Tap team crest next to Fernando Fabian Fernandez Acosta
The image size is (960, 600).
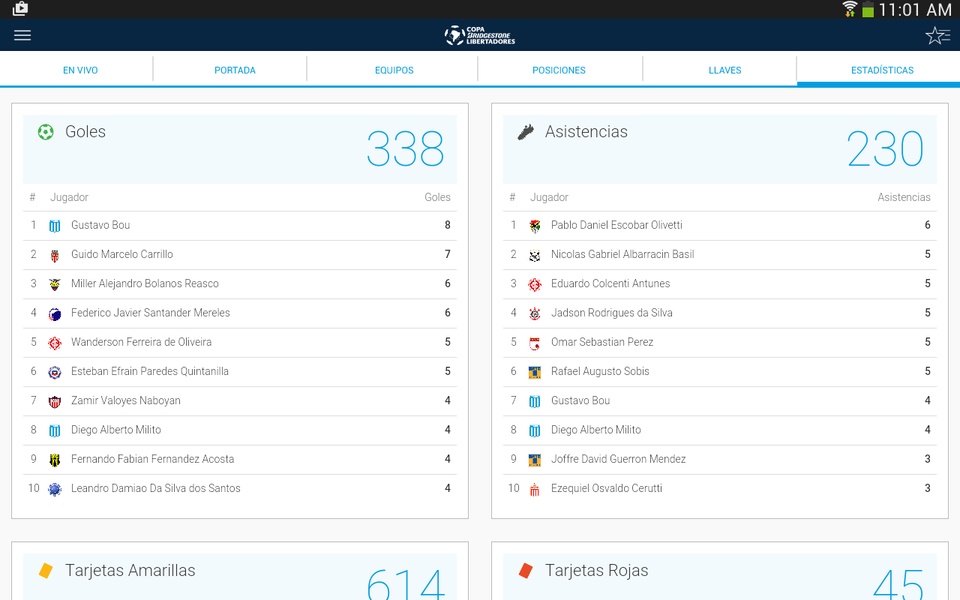pos(54,460)
